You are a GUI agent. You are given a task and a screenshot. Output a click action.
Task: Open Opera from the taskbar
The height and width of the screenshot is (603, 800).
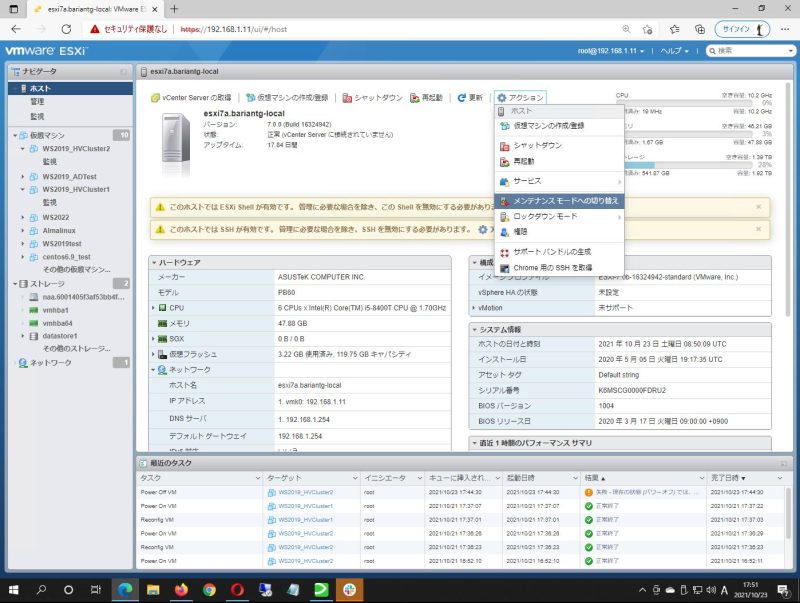click(x=237, y=590)
